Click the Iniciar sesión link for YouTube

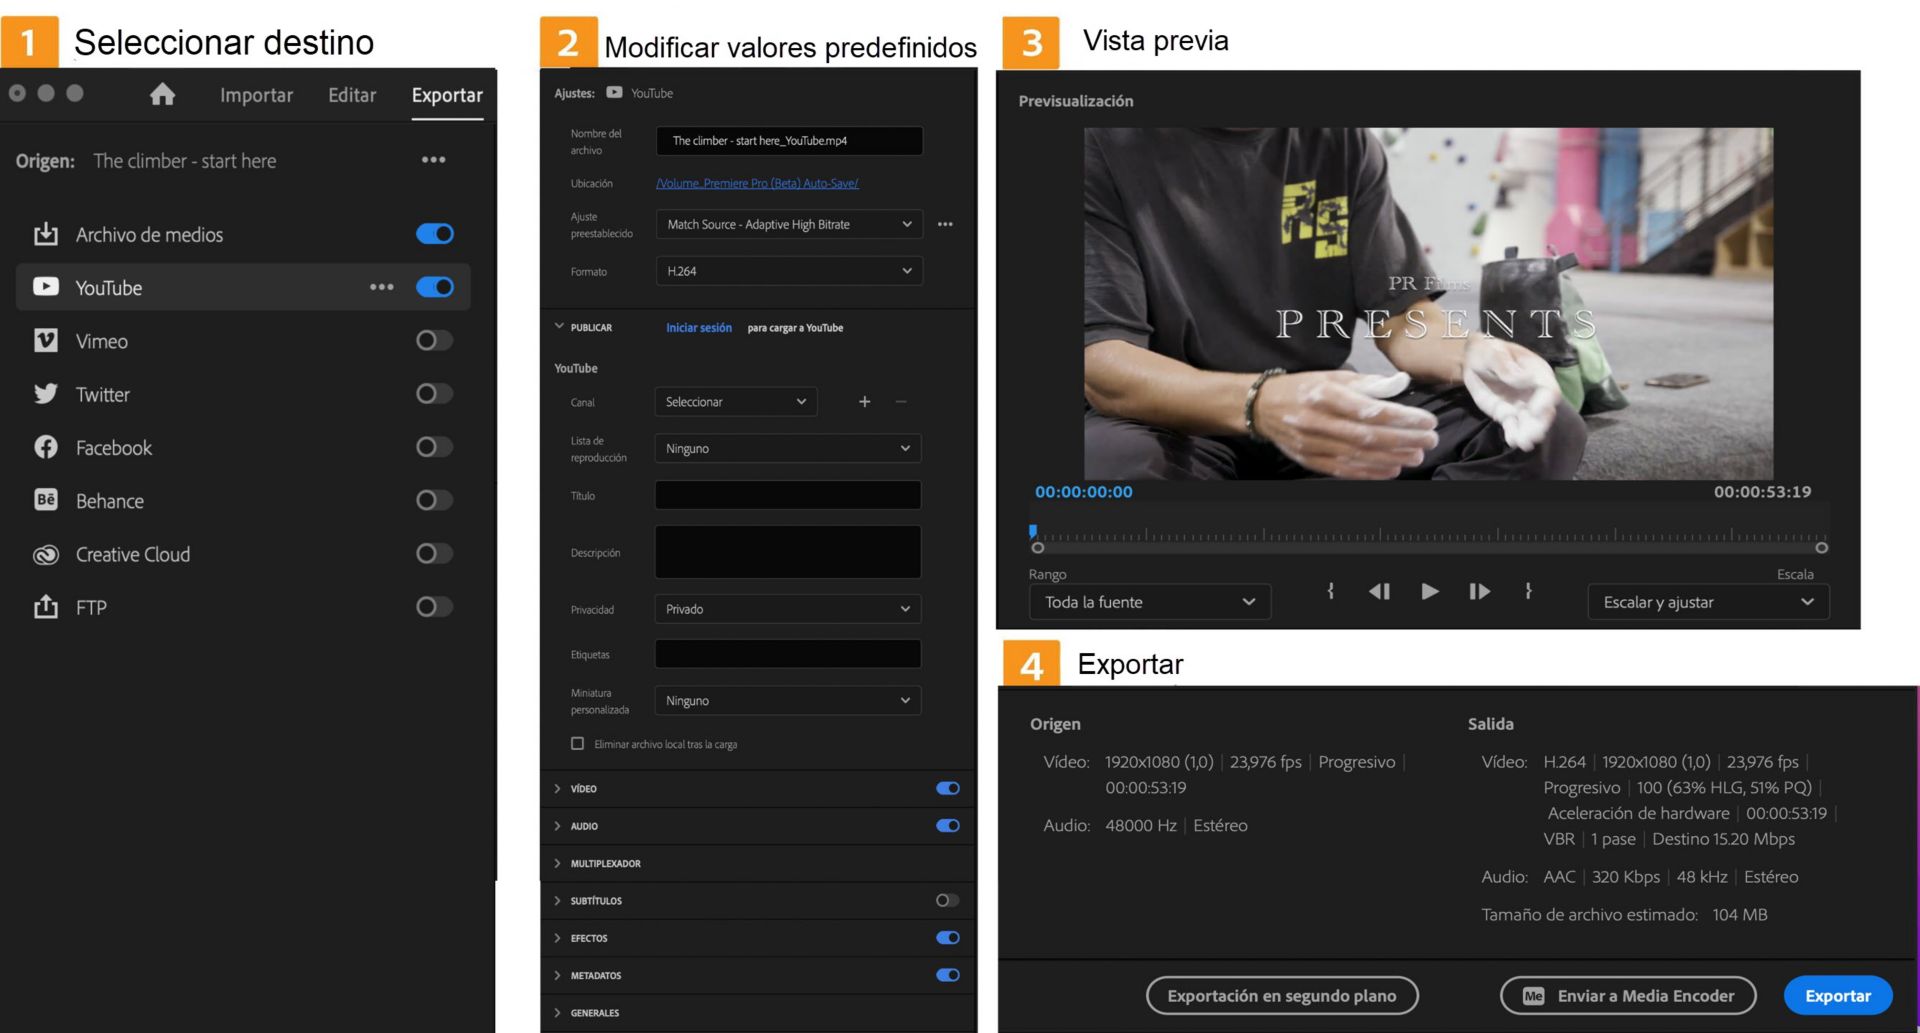(698, 327)
